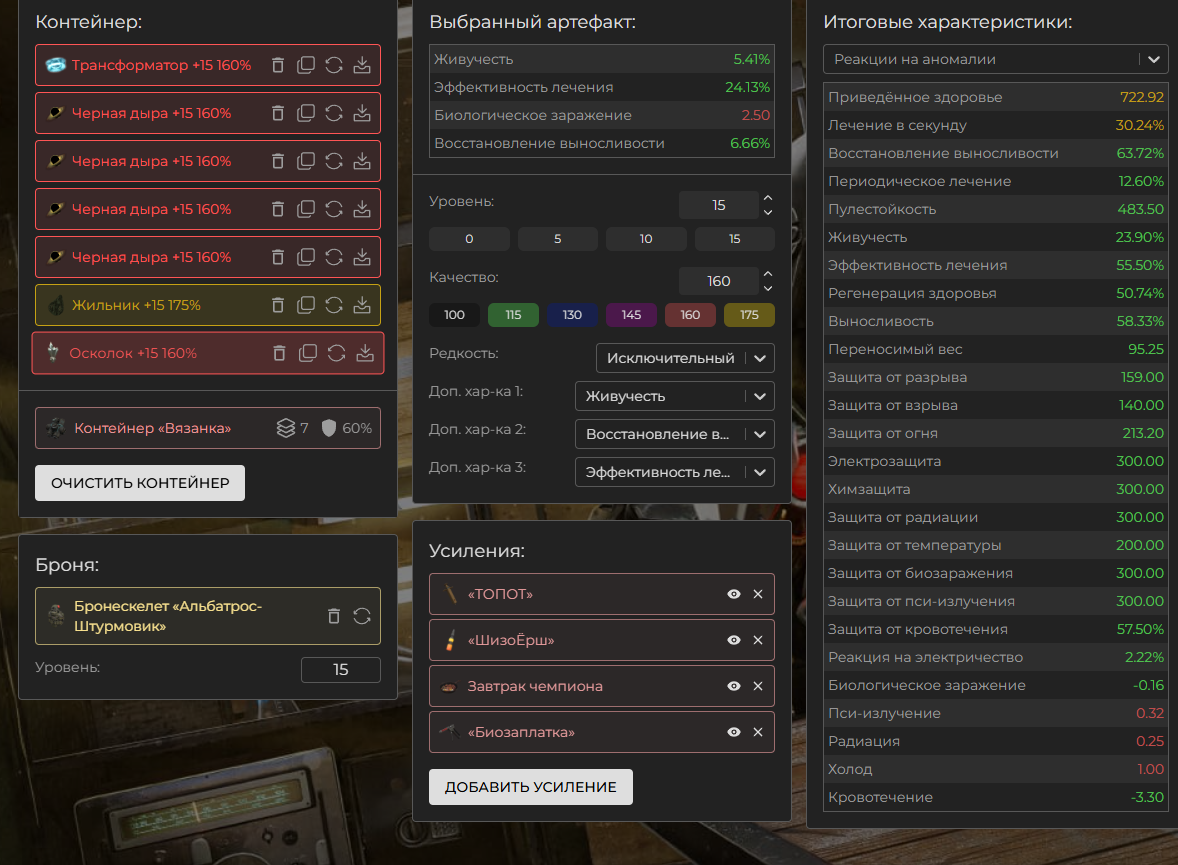
Task: Remove the «ТОПОТ» boost with X icon
Action: click(x=757, y=594)
